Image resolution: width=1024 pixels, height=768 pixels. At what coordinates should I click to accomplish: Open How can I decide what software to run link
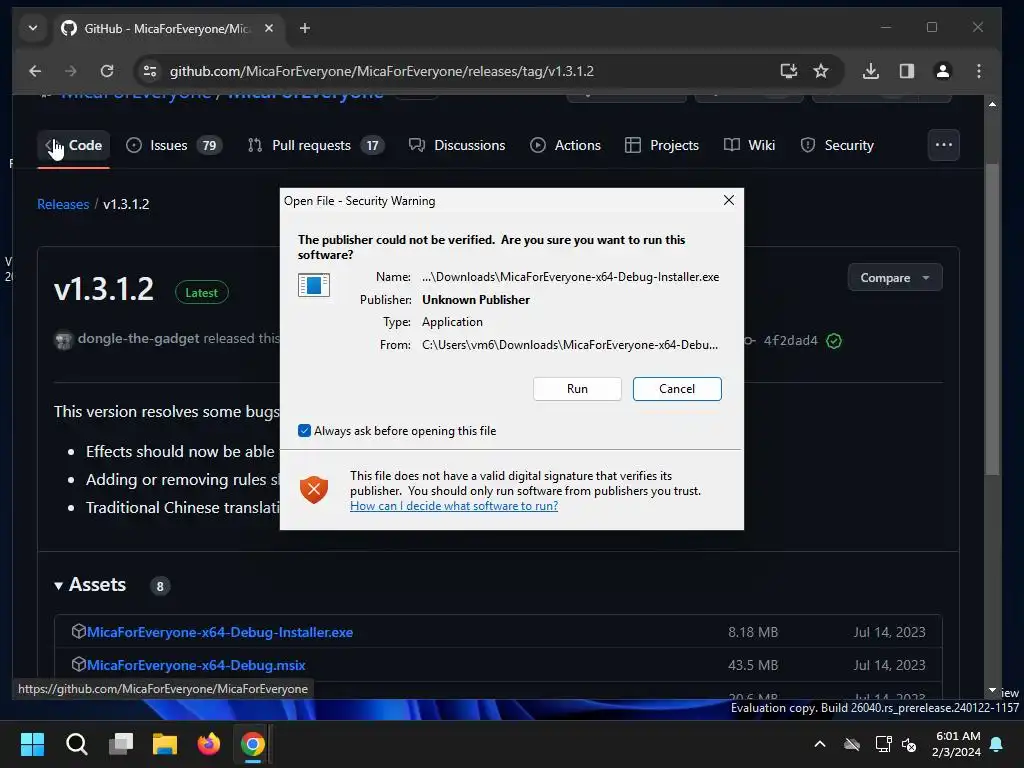click(454, 505)
